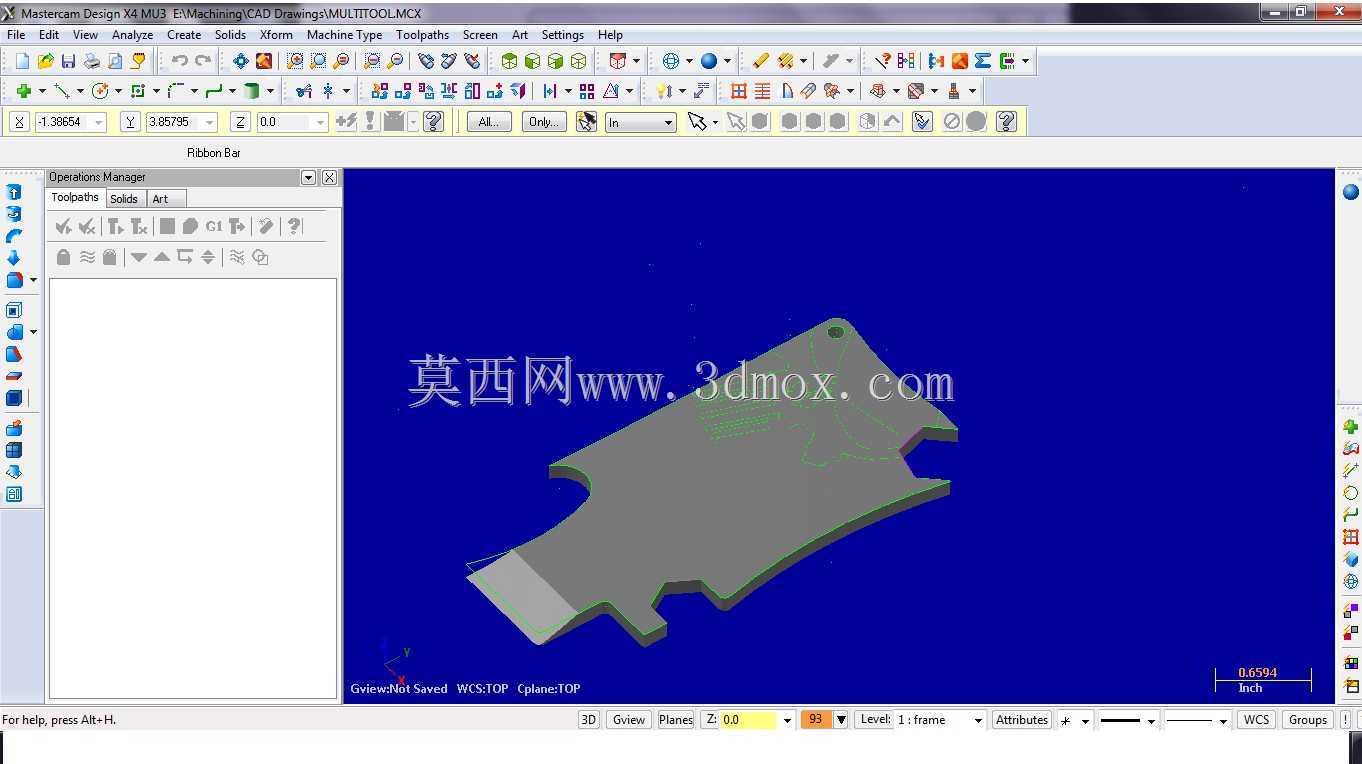Open the Analyze menu
Image resolution: width=1362 pixels, height=764 pixels.
132,34
